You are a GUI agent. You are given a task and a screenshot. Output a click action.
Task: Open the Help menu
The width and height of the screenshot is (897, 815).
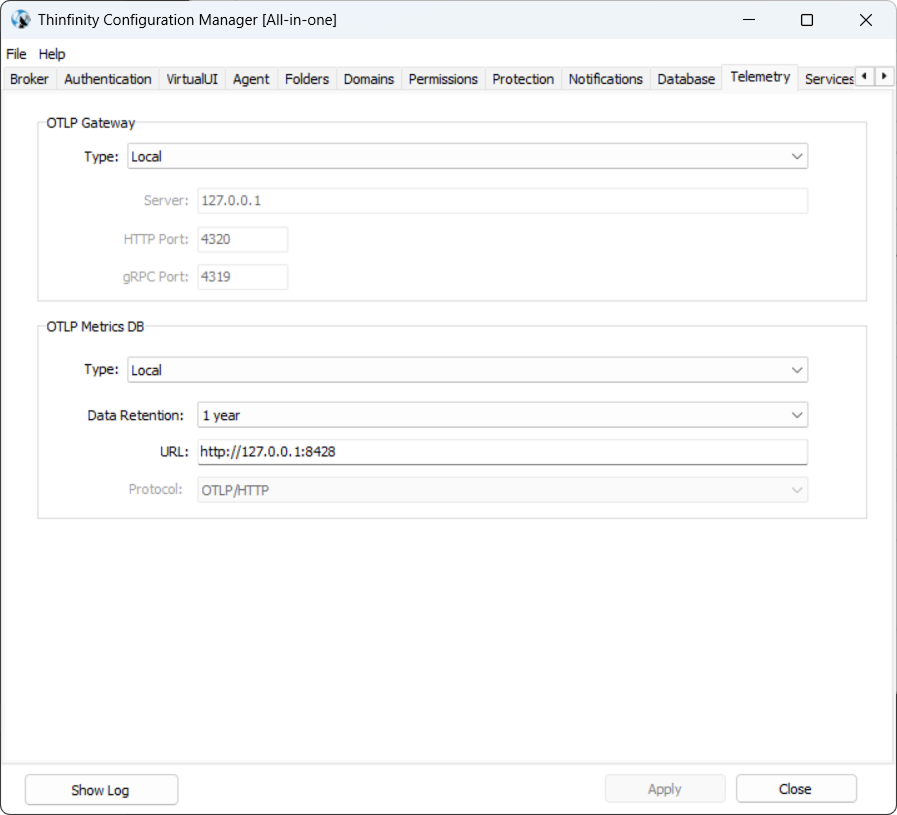(52, 54)
